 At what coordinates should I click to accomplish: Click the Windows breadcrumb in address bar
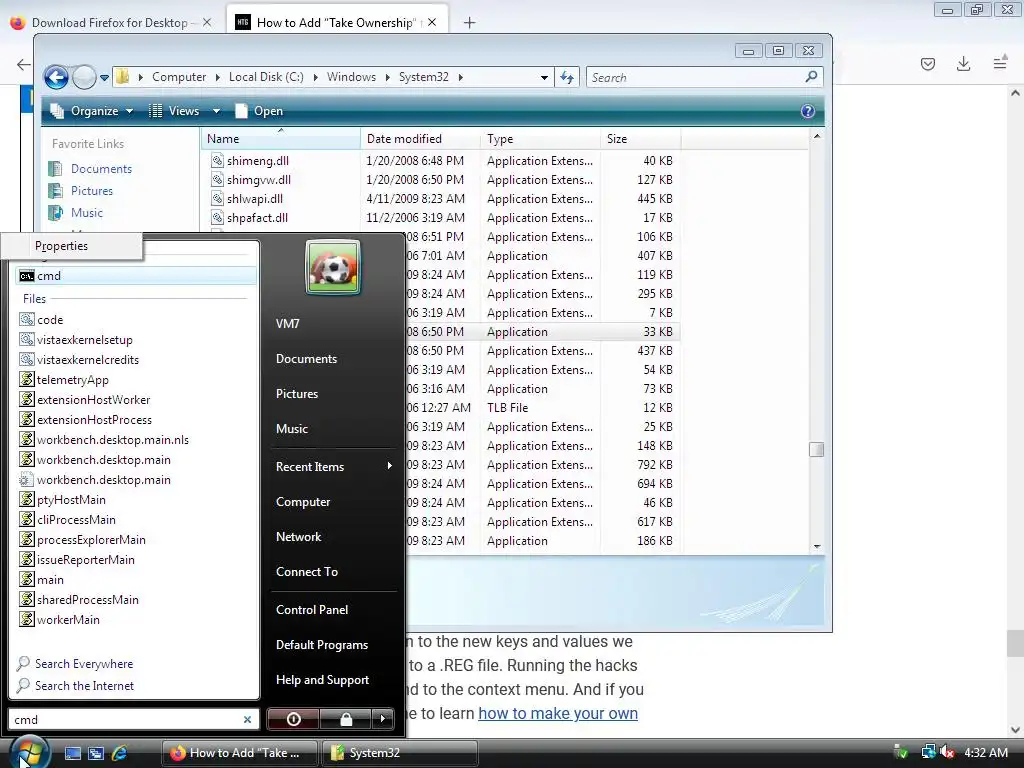coord(351,77)
